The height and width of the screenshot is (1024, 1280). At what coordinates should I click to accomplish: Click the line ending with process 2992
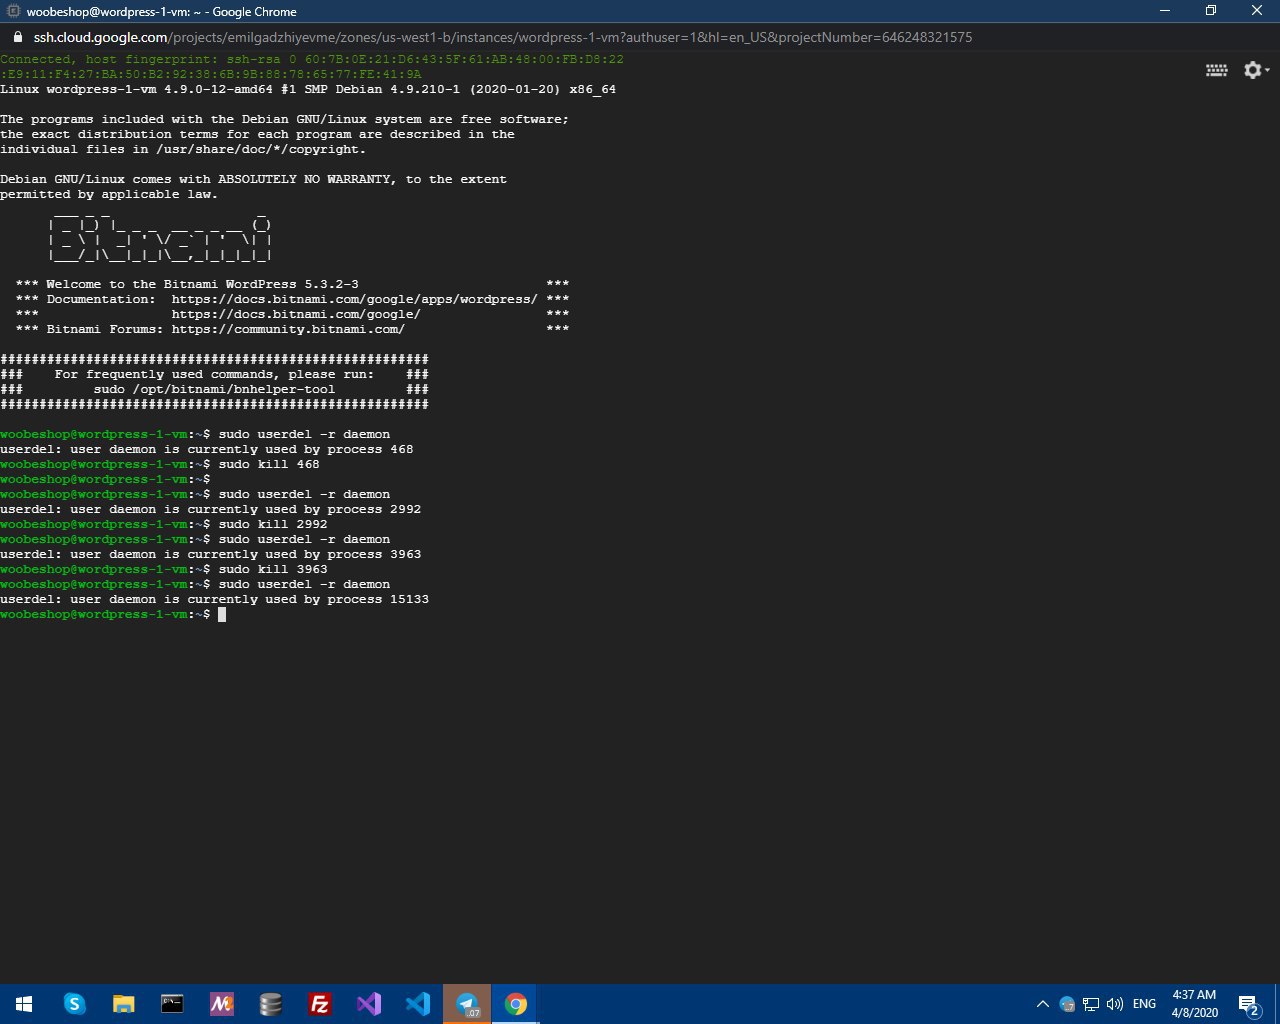point(210,510)
